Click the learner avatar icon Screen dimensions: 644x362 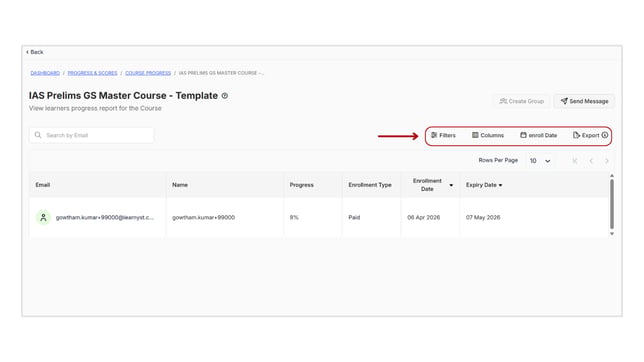tap(44, 217)
